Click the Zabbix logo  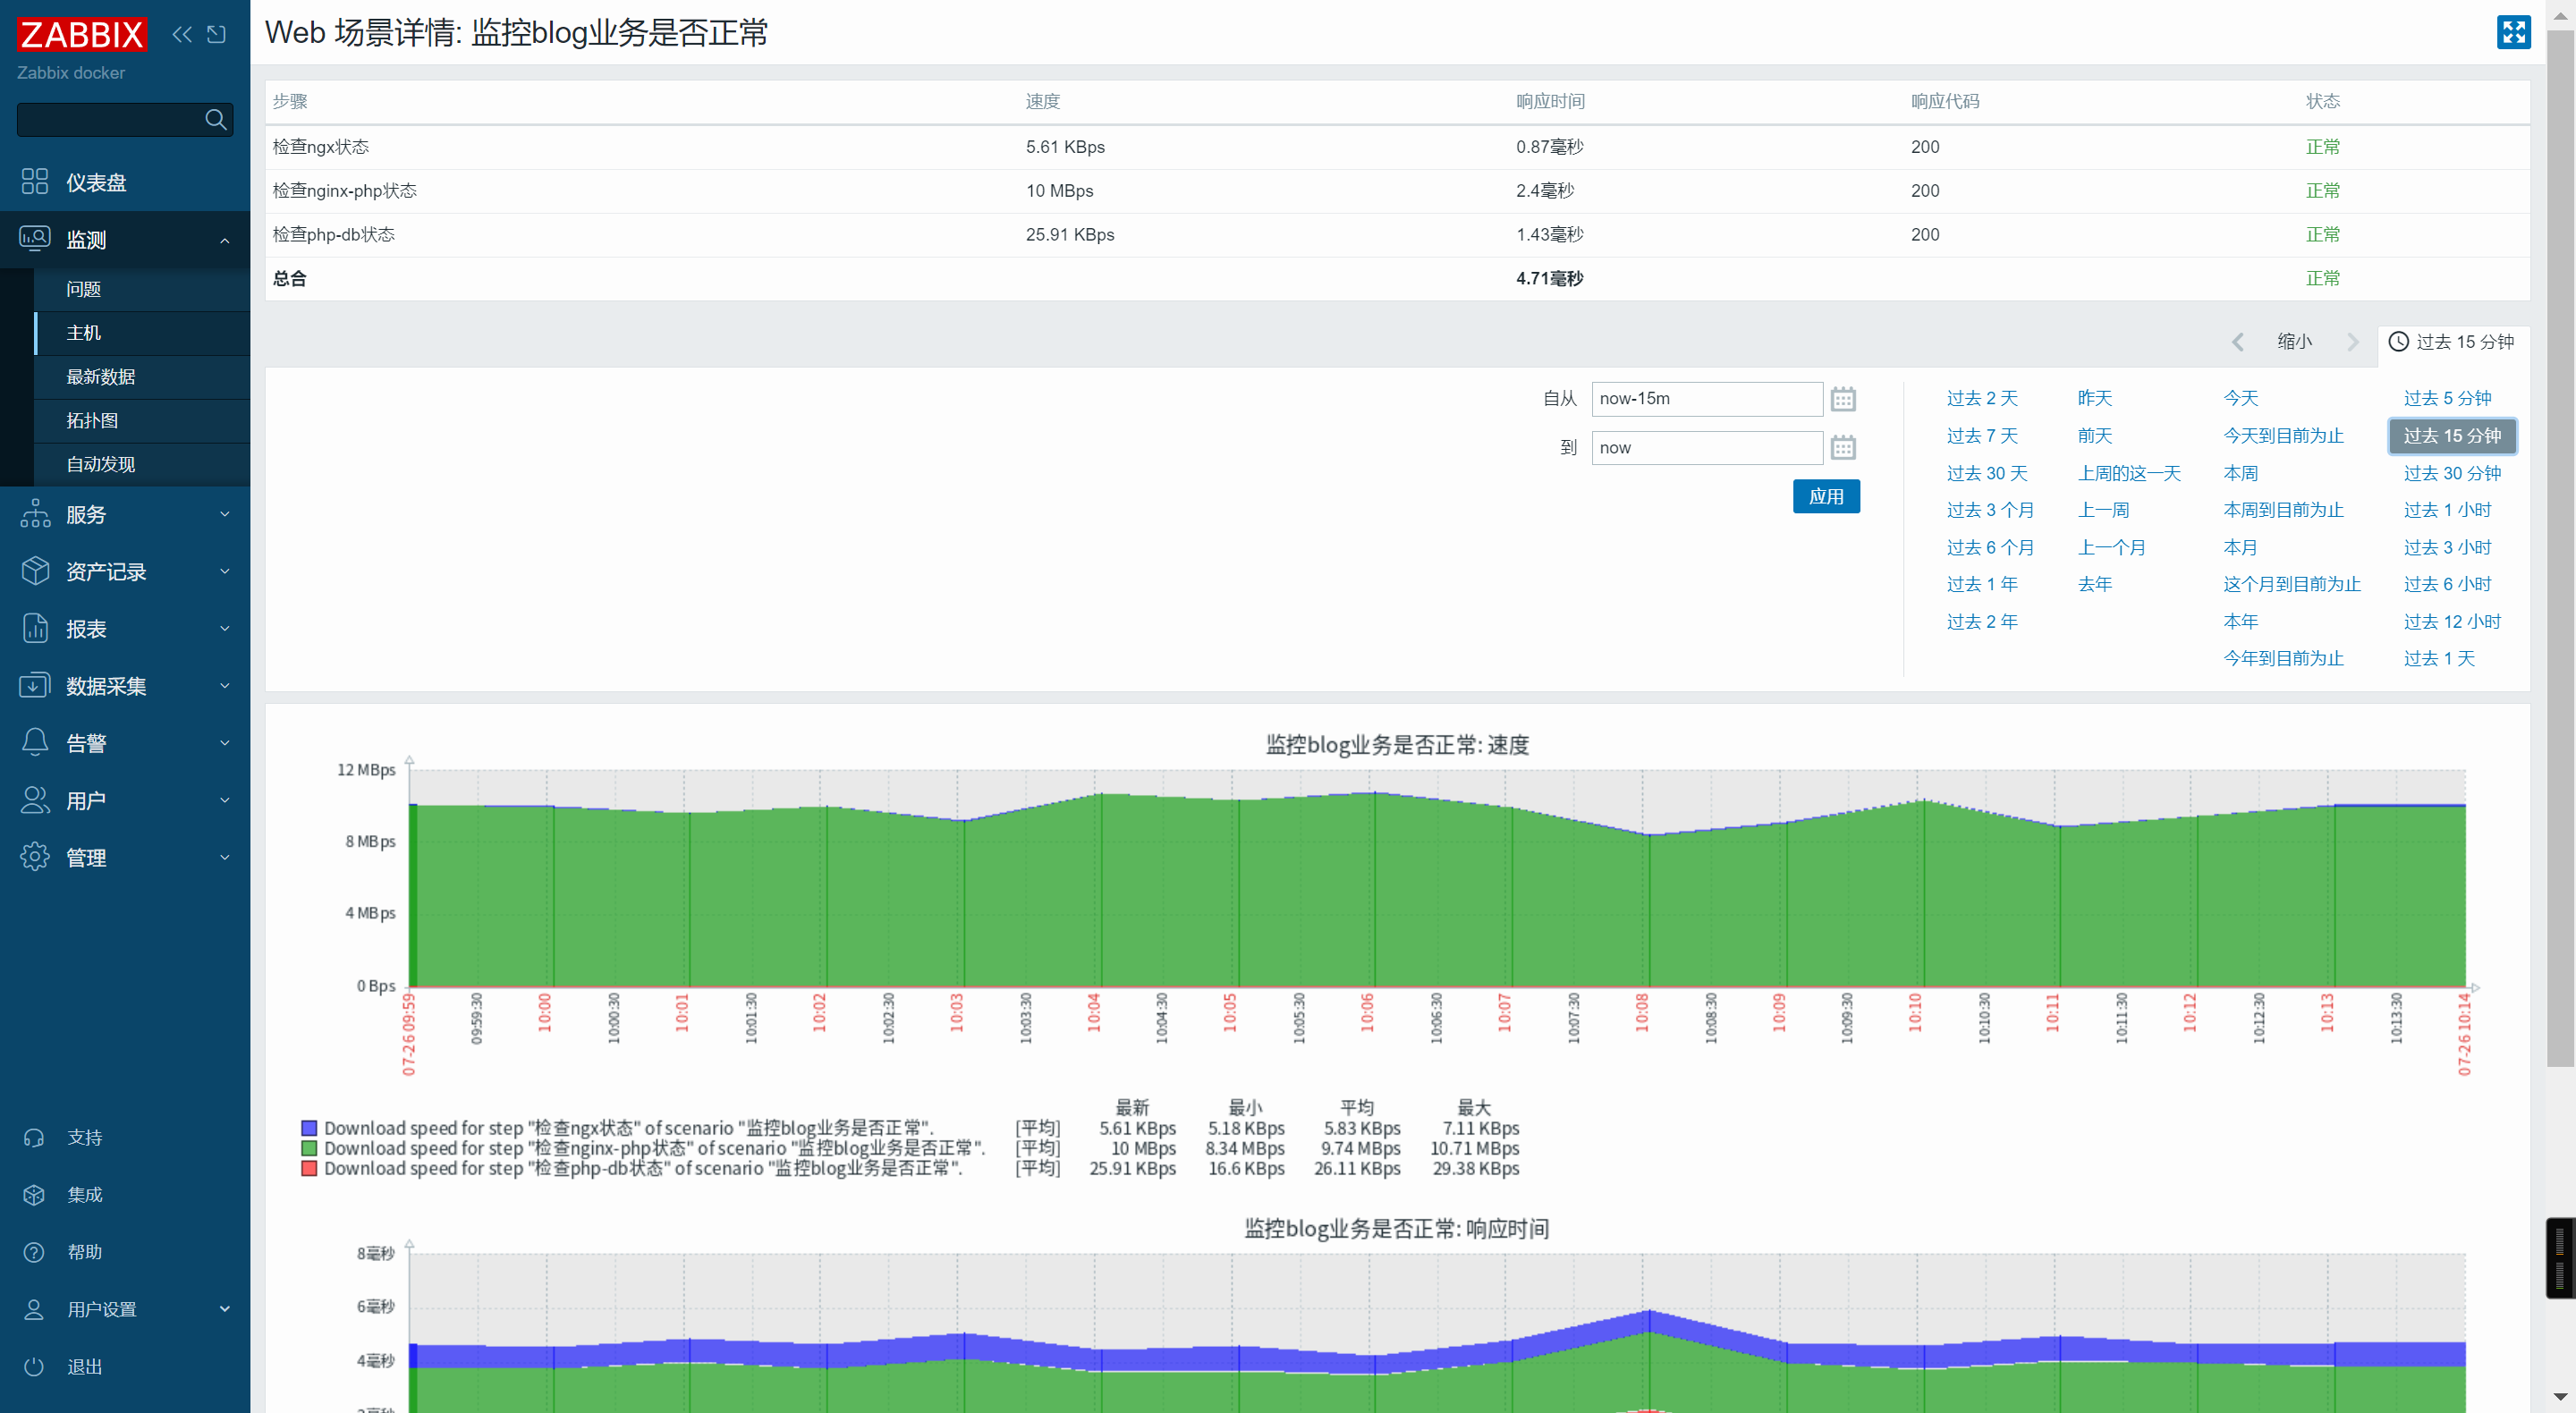(x=82, y=34)
